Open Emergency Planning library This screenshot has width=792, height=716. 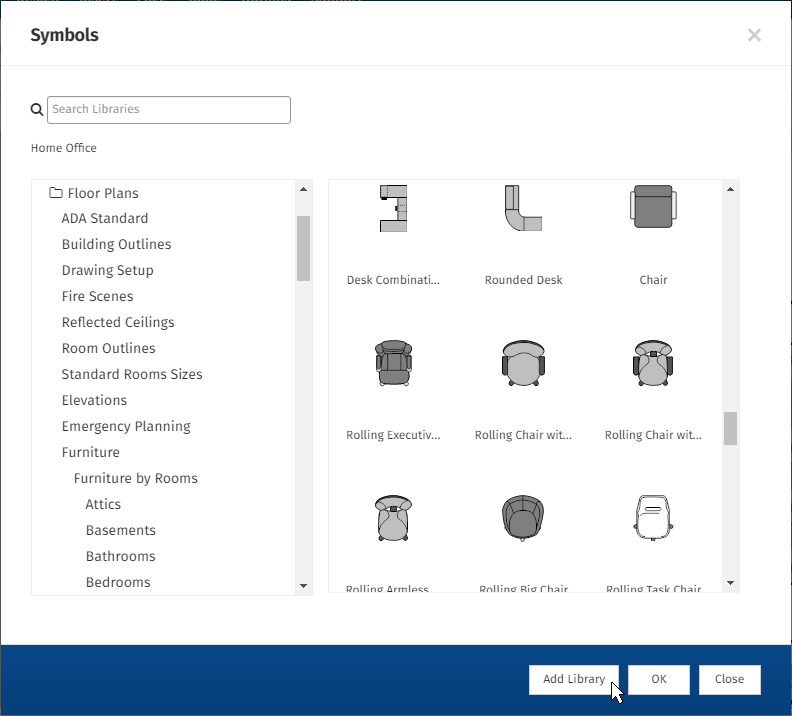pos(126,427)
